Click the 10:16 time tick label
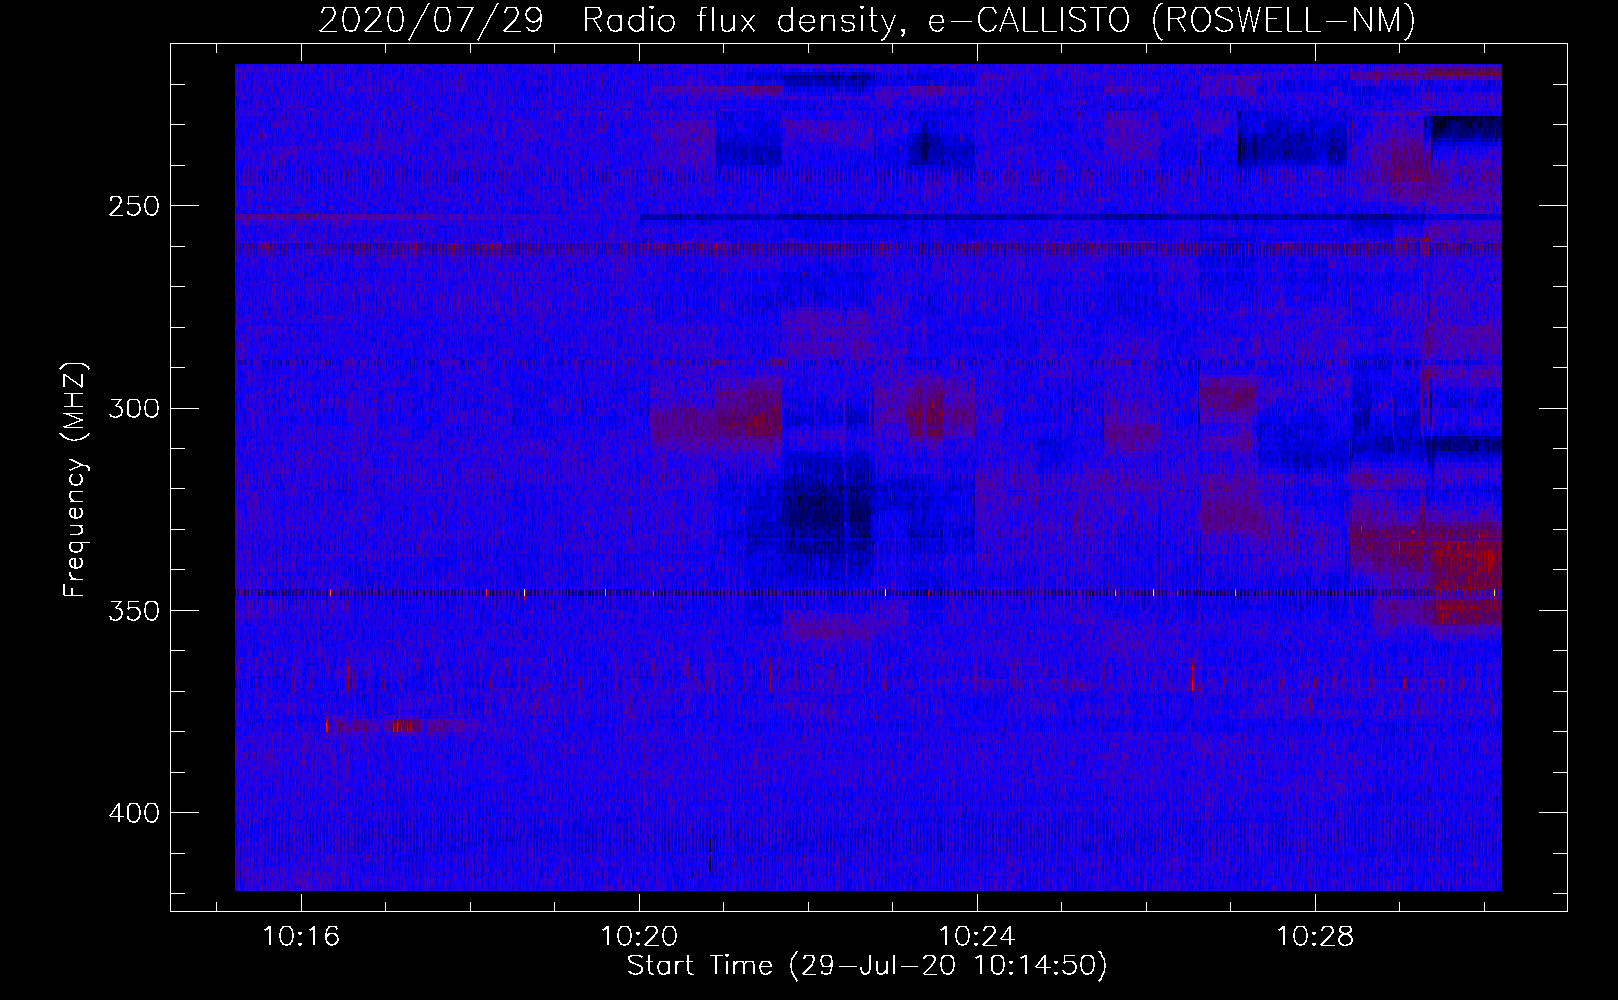 click(x=301, y=937)
